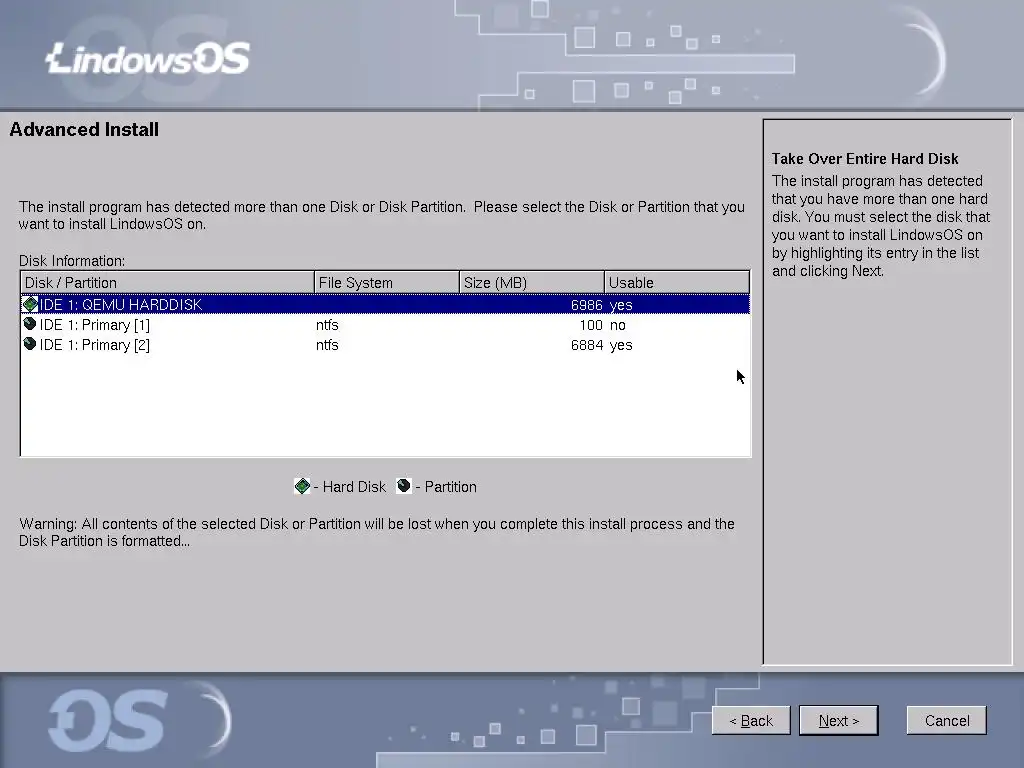1024x768 pixels.
Task: Select the IDE 1: QEMU HARDDISK row
Action: [x=385, y=304]
